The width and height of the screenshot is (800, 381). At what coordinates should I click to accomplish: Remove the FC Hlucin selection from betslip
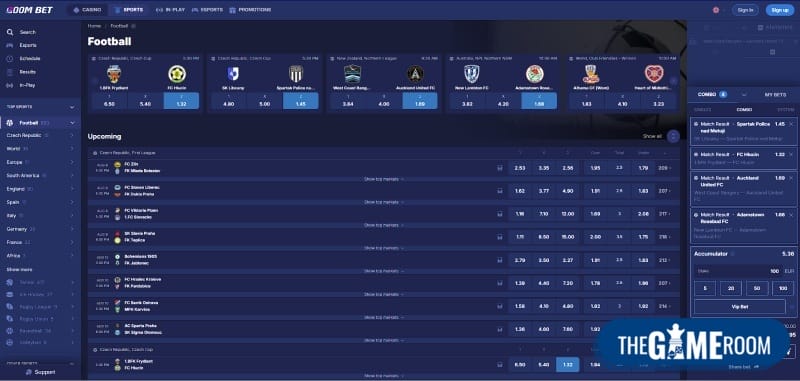click(x=791, y=154)
